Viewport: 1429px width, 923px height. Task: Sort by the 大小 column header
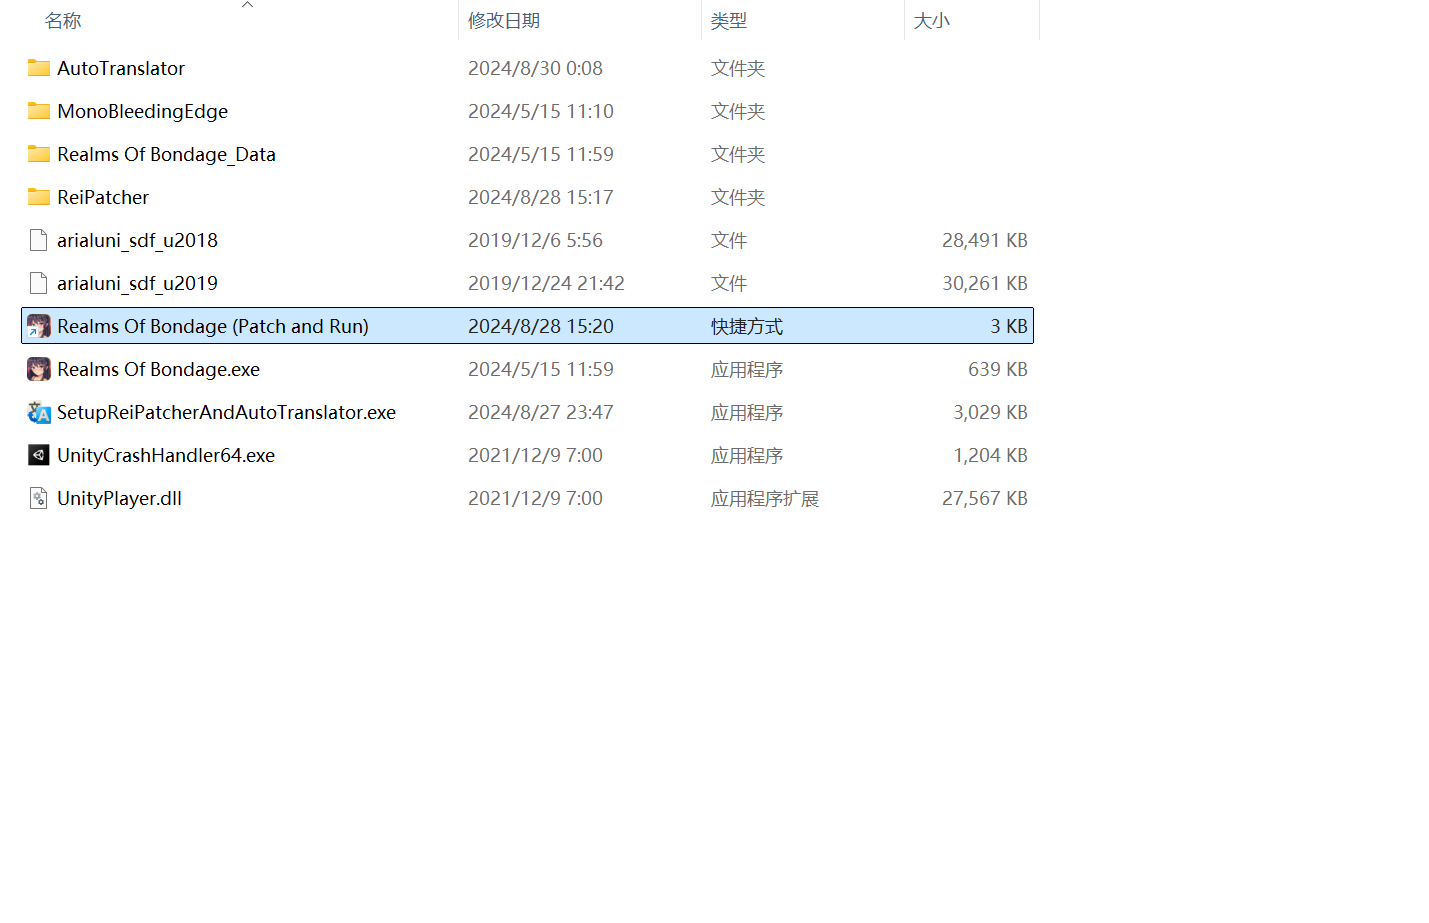[932, 21]
